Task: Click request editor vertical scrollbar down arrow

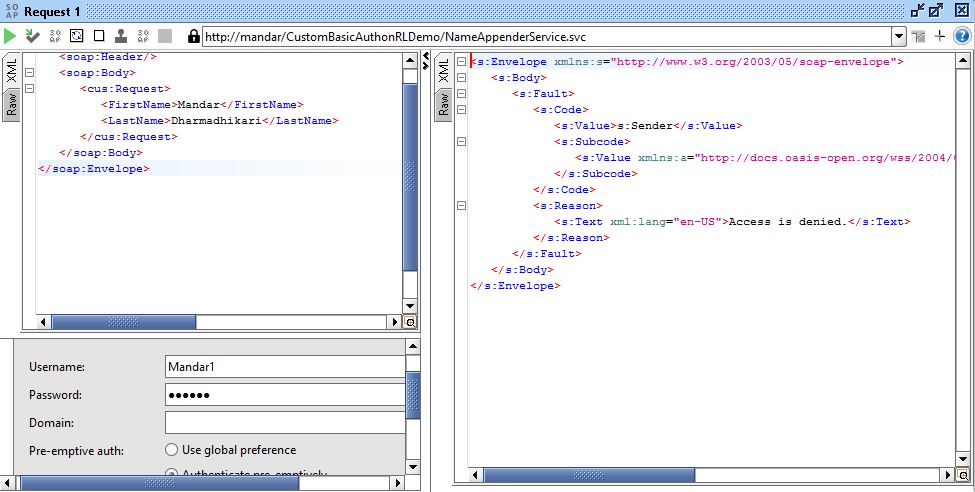Action: (x=410, y=306)
